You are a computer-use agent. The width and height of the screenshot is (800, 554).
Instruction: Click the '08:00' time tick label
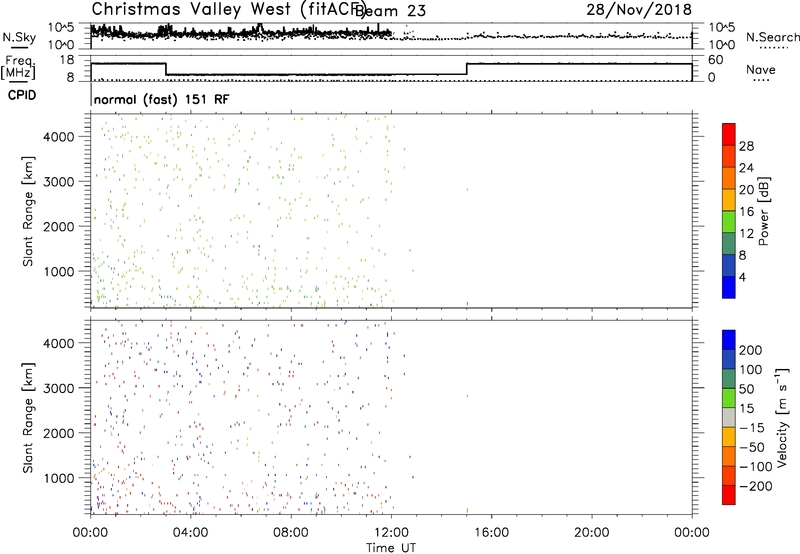point(291,533)
